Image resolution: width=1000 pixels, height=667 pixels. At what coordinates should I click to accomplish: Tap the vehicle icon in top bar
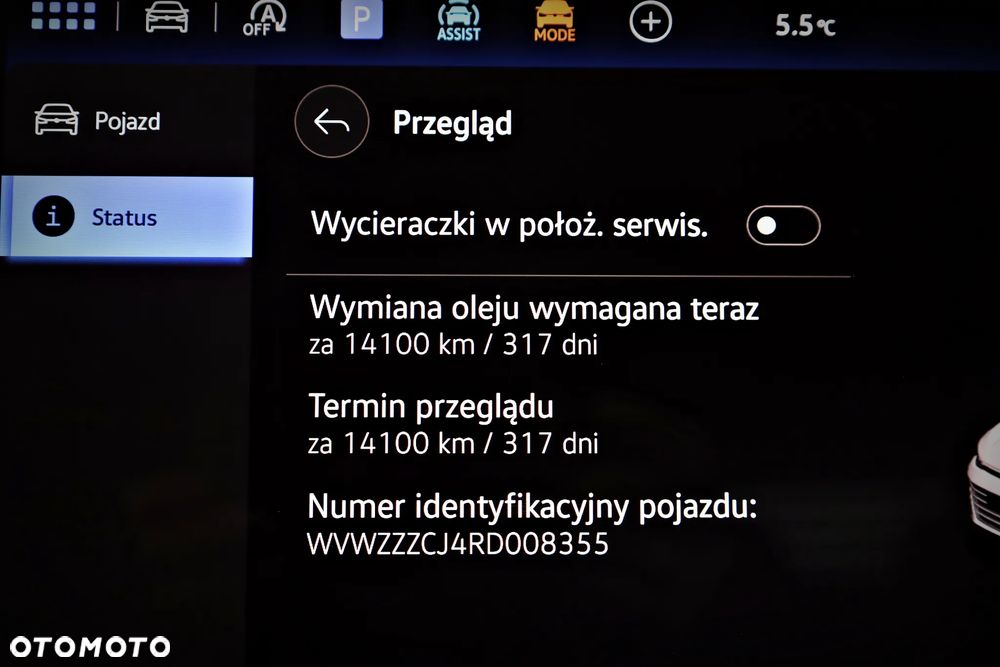[166, 17]
